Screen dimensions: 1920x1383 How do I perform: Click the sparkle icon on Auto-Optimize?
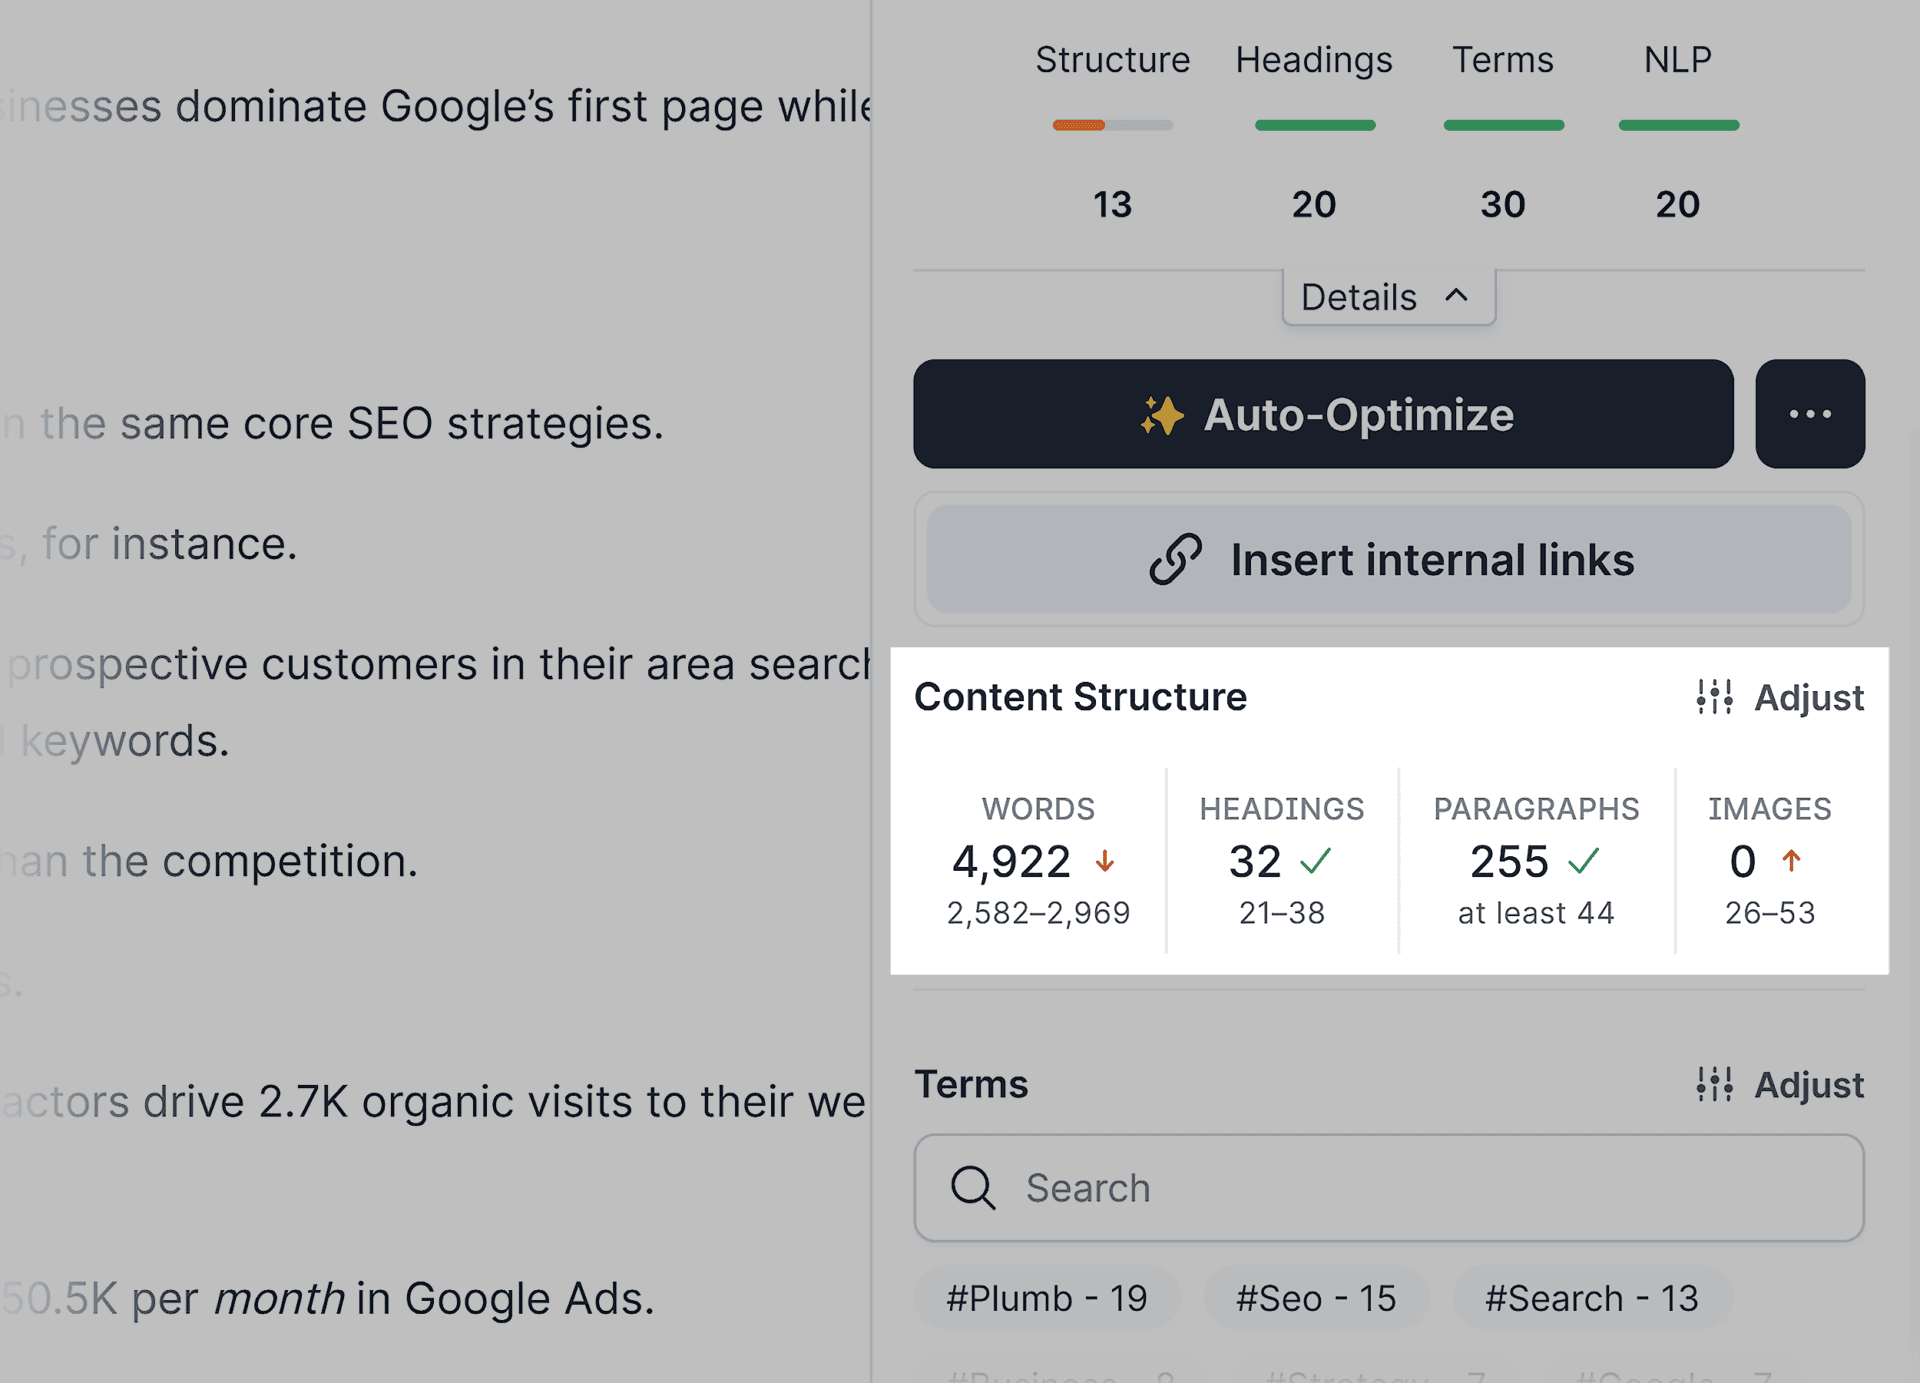[x=1163, y=414]
